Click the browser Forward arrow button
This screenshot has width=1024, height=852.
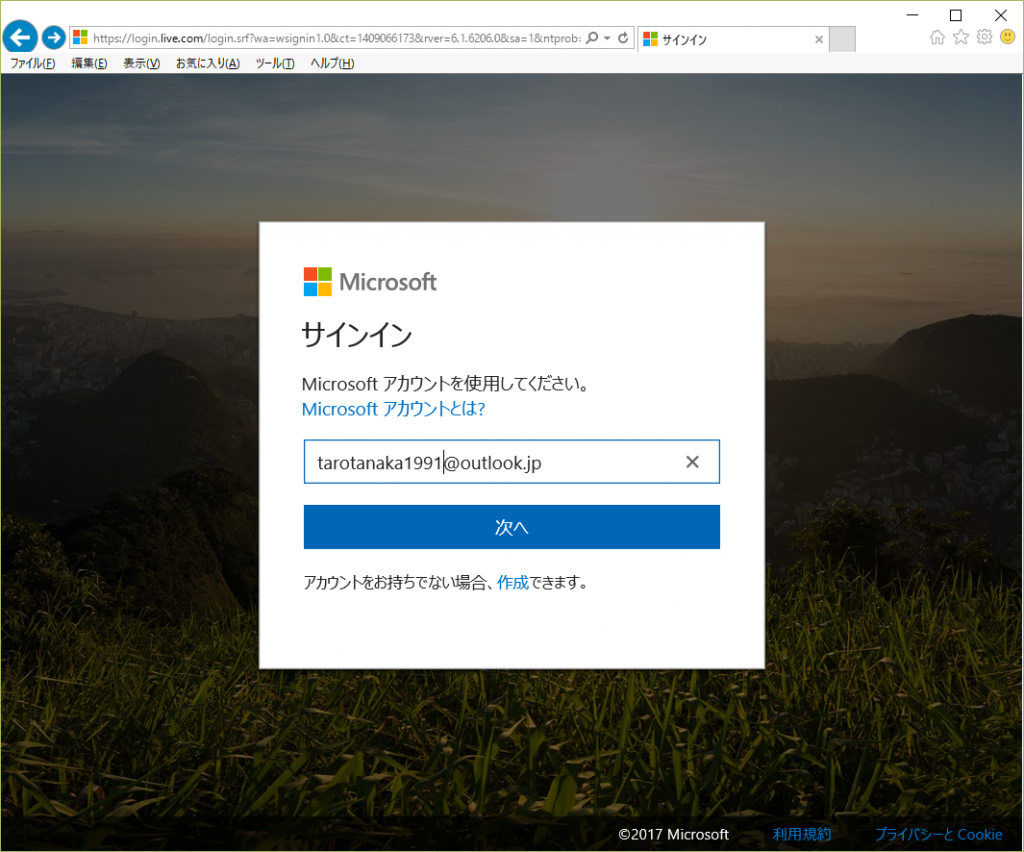[x=54, y=37]
